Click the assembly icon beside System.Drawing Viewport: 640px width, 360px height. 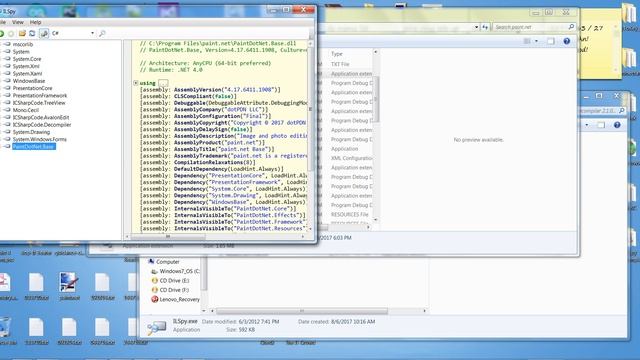(x=7, y=132)
